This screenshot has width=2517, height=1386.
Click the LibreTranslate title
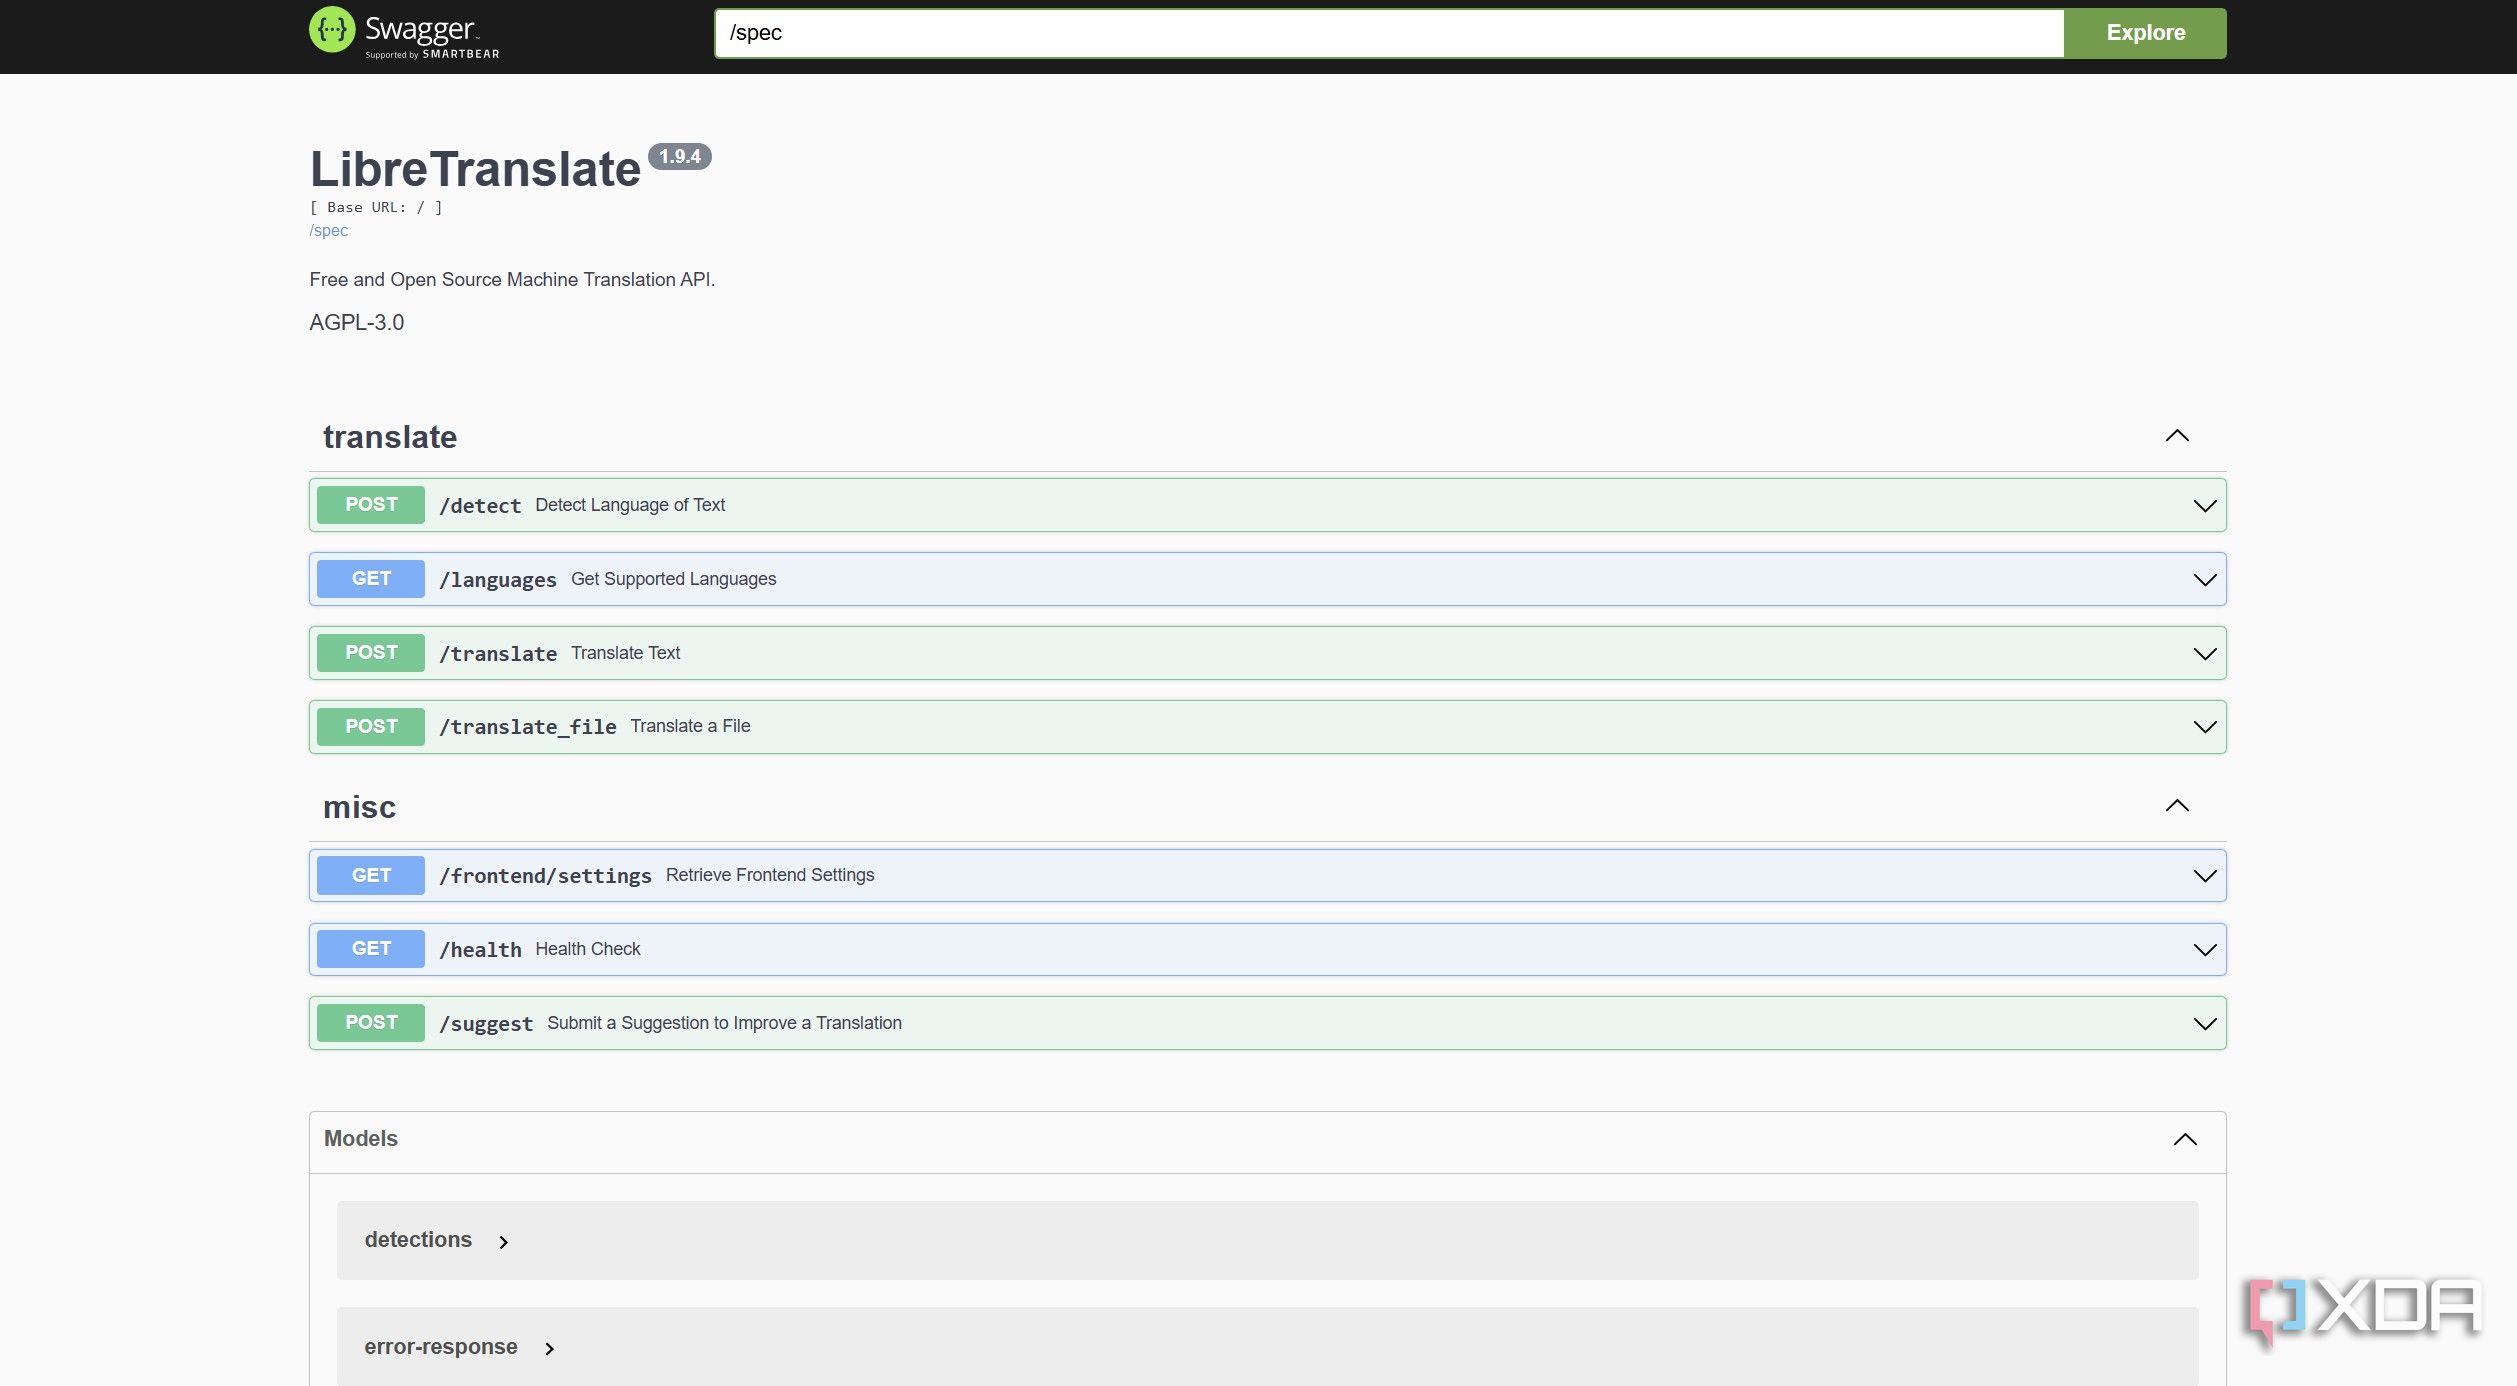475,168
